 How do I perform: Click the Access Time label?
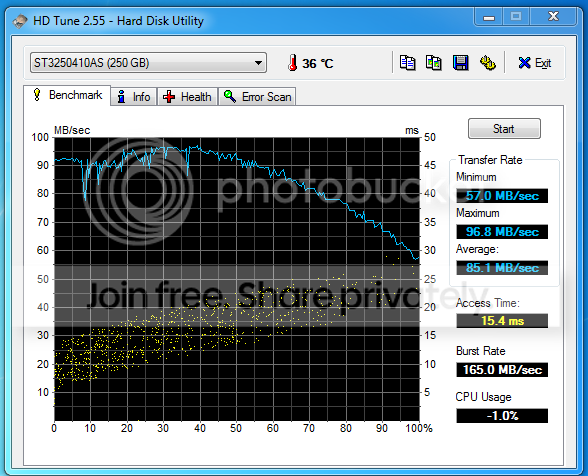488,303
